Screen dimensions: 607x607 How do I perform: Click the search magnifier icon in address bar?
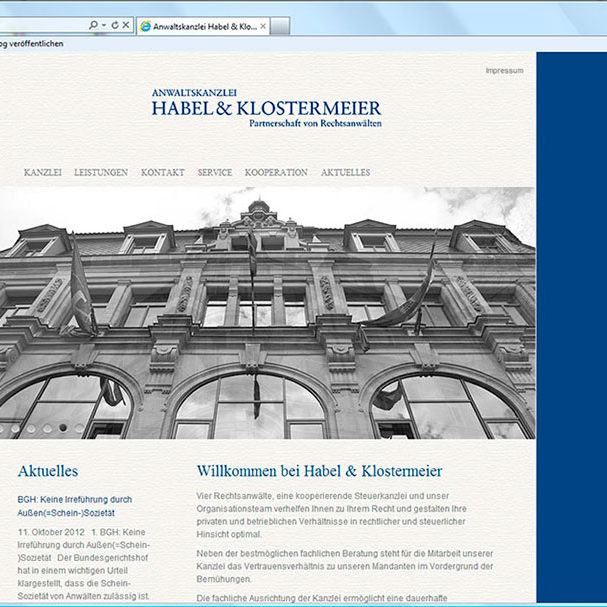tap(93, 24)
